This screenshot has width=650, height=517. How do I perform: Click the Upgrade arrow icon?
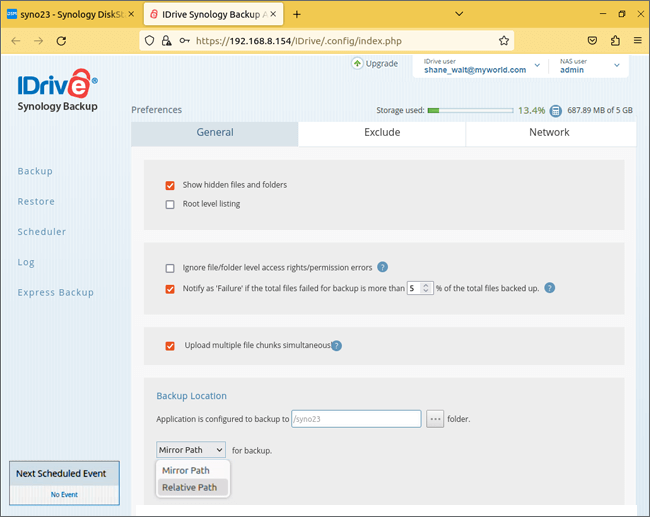pos(357,63)
